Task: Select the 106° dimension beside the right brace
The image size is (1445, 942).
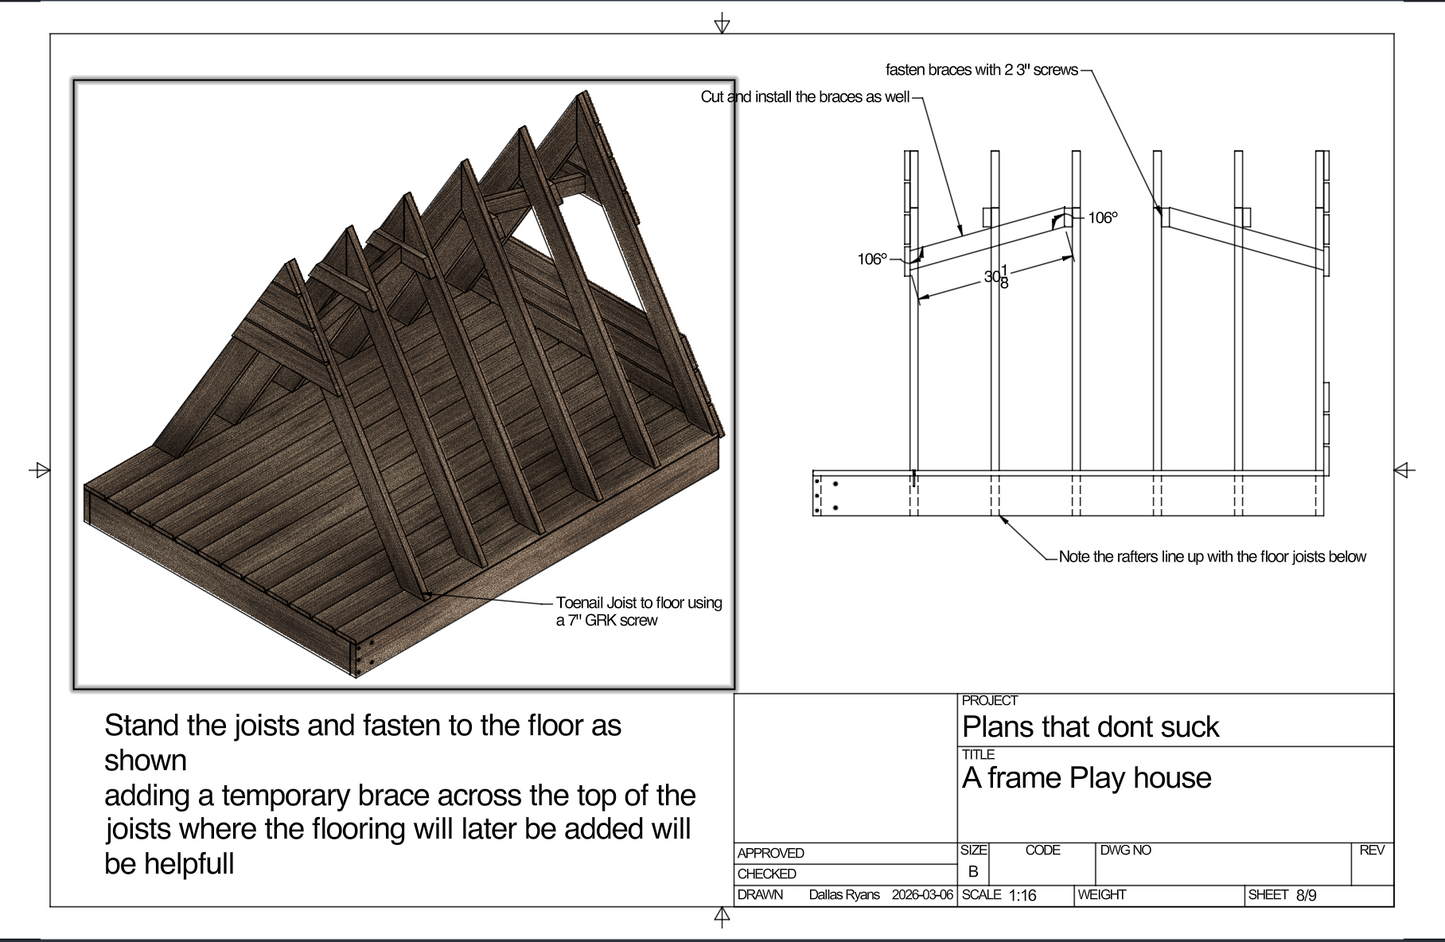Action: click(x=1102, y=217)
